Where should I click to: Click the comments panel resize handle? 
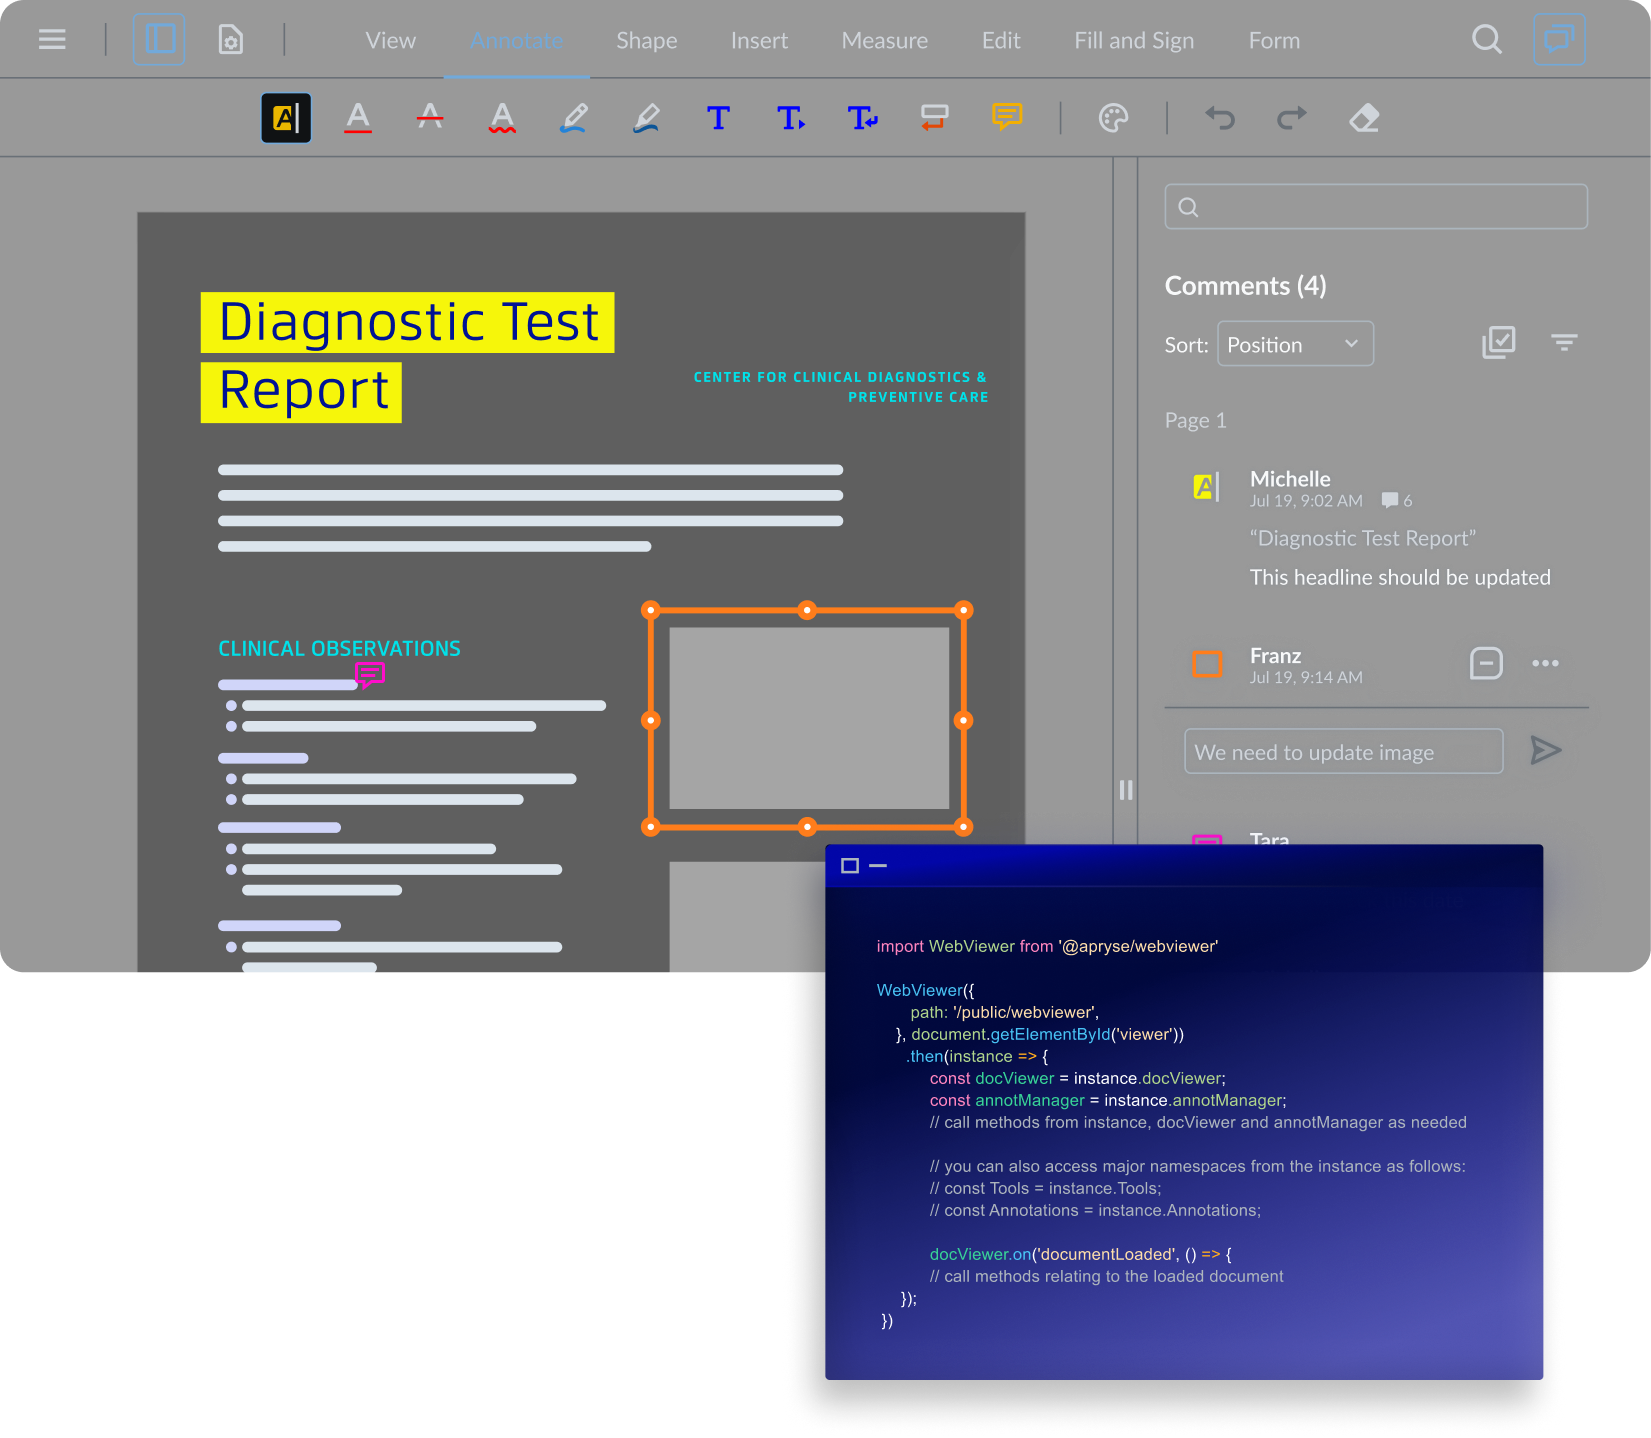tap(1126, 790)
